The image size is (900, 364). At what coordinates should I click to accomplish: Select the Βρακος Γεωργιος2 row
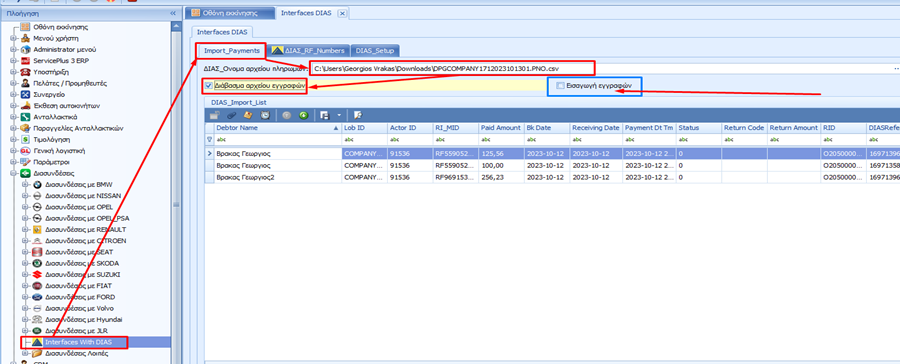click(x=553, y=177)
